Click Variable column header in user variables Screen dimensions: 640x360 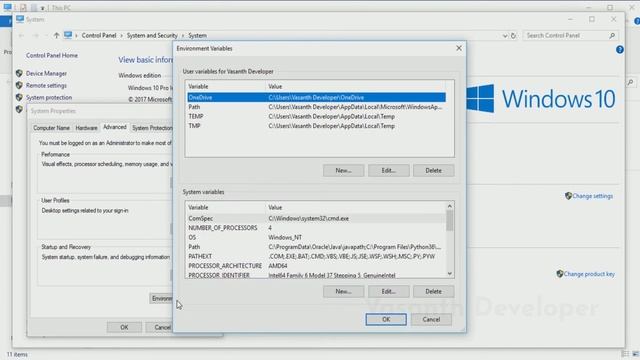click(225, 87)
